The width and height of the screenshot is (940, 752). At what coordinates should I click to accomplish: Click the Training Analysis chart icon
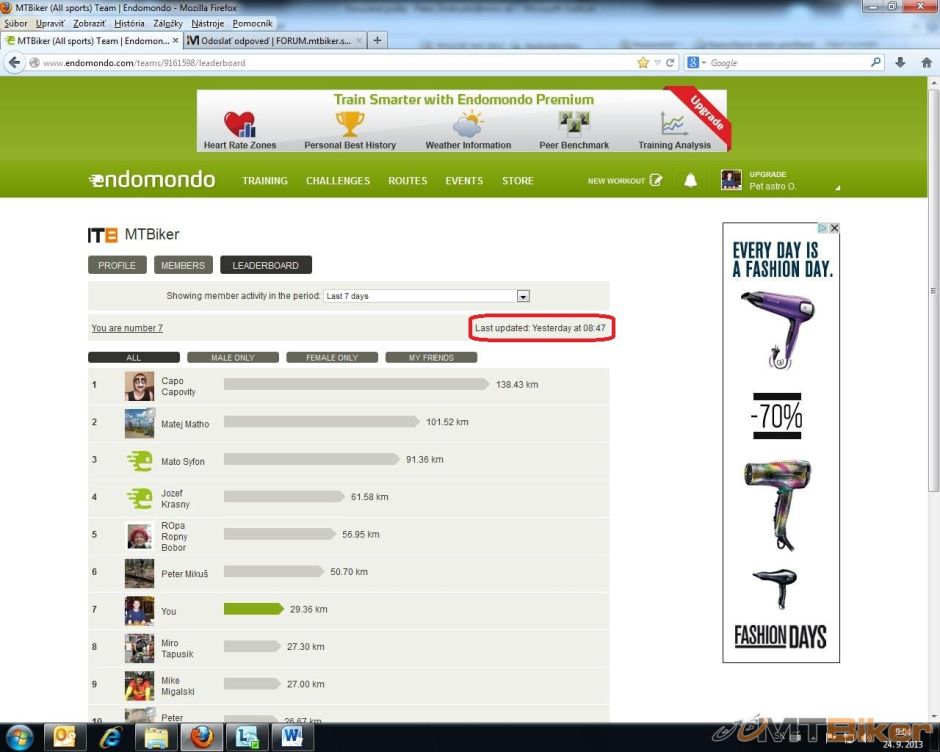pos(675,124)
